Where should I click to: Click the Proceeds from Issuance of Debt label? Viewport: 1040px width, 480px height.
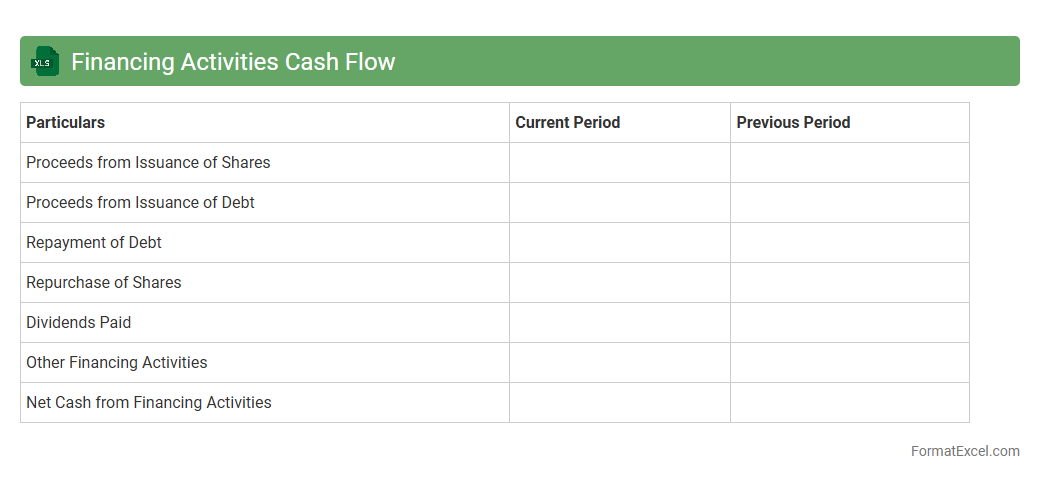click(140, 203)
